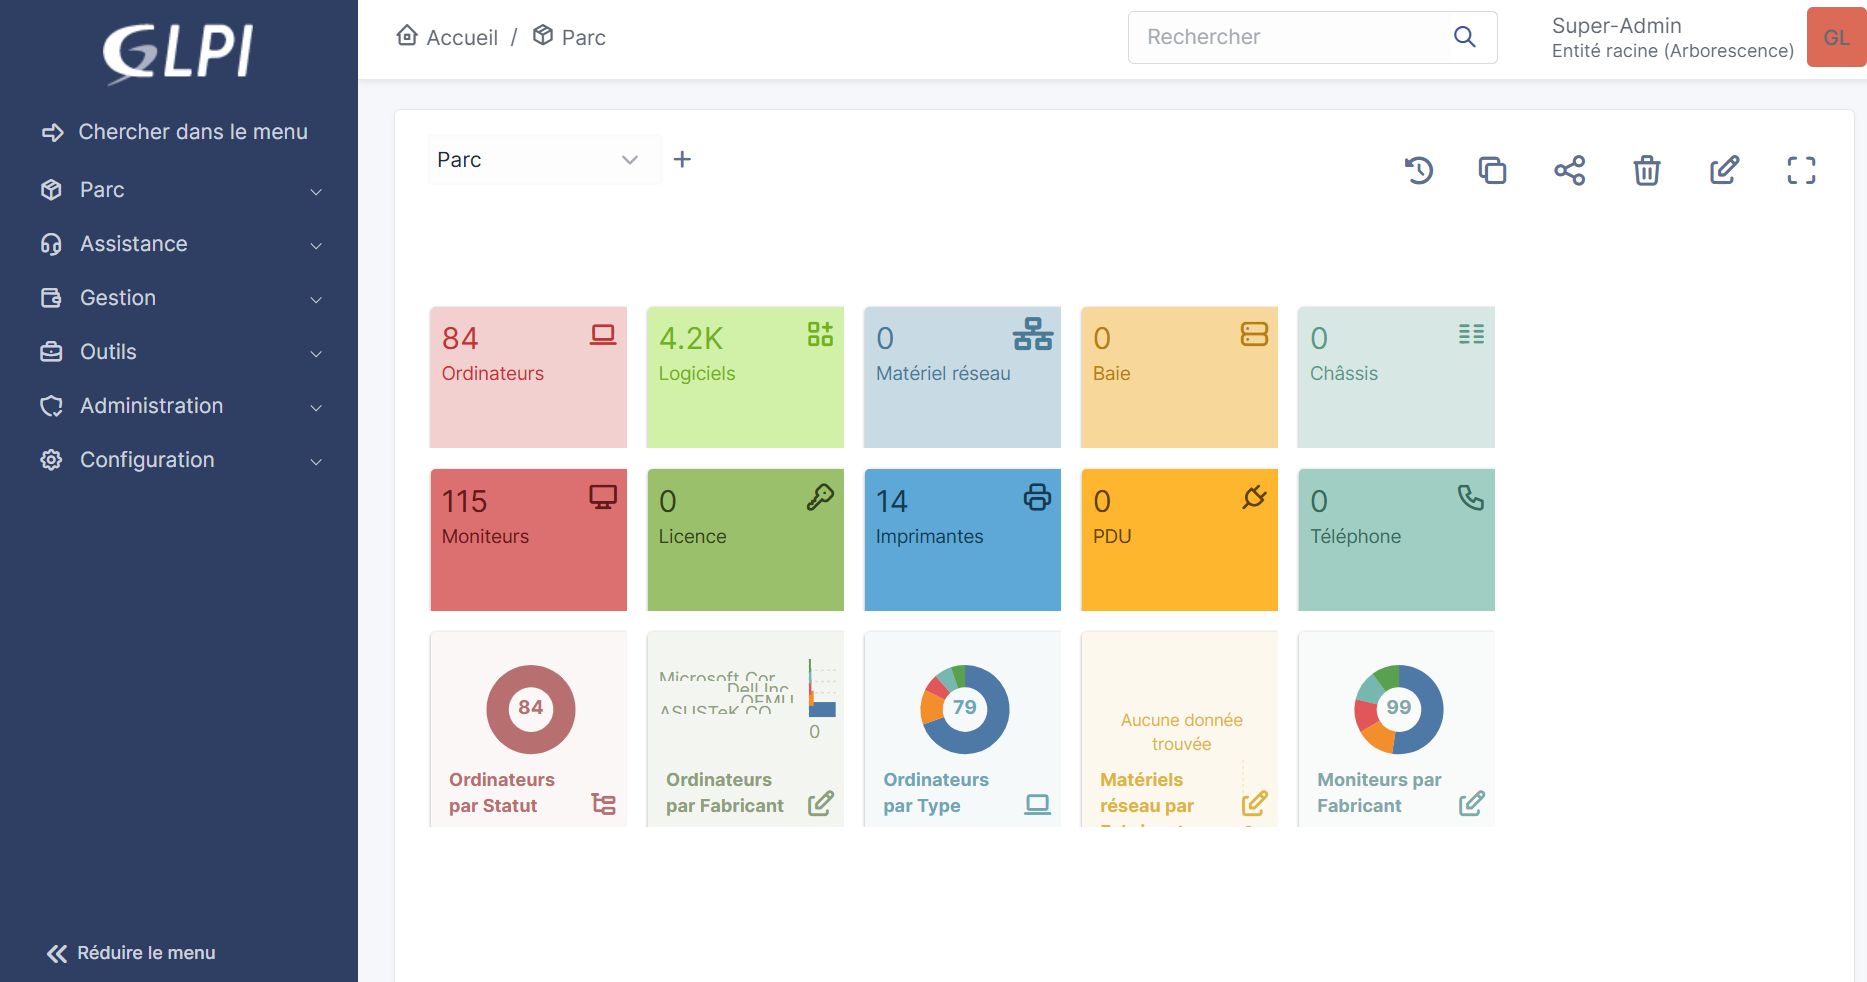Click Chercher dans le menu
Viewport: 1867px width, 982px height.
coord(175,132)
